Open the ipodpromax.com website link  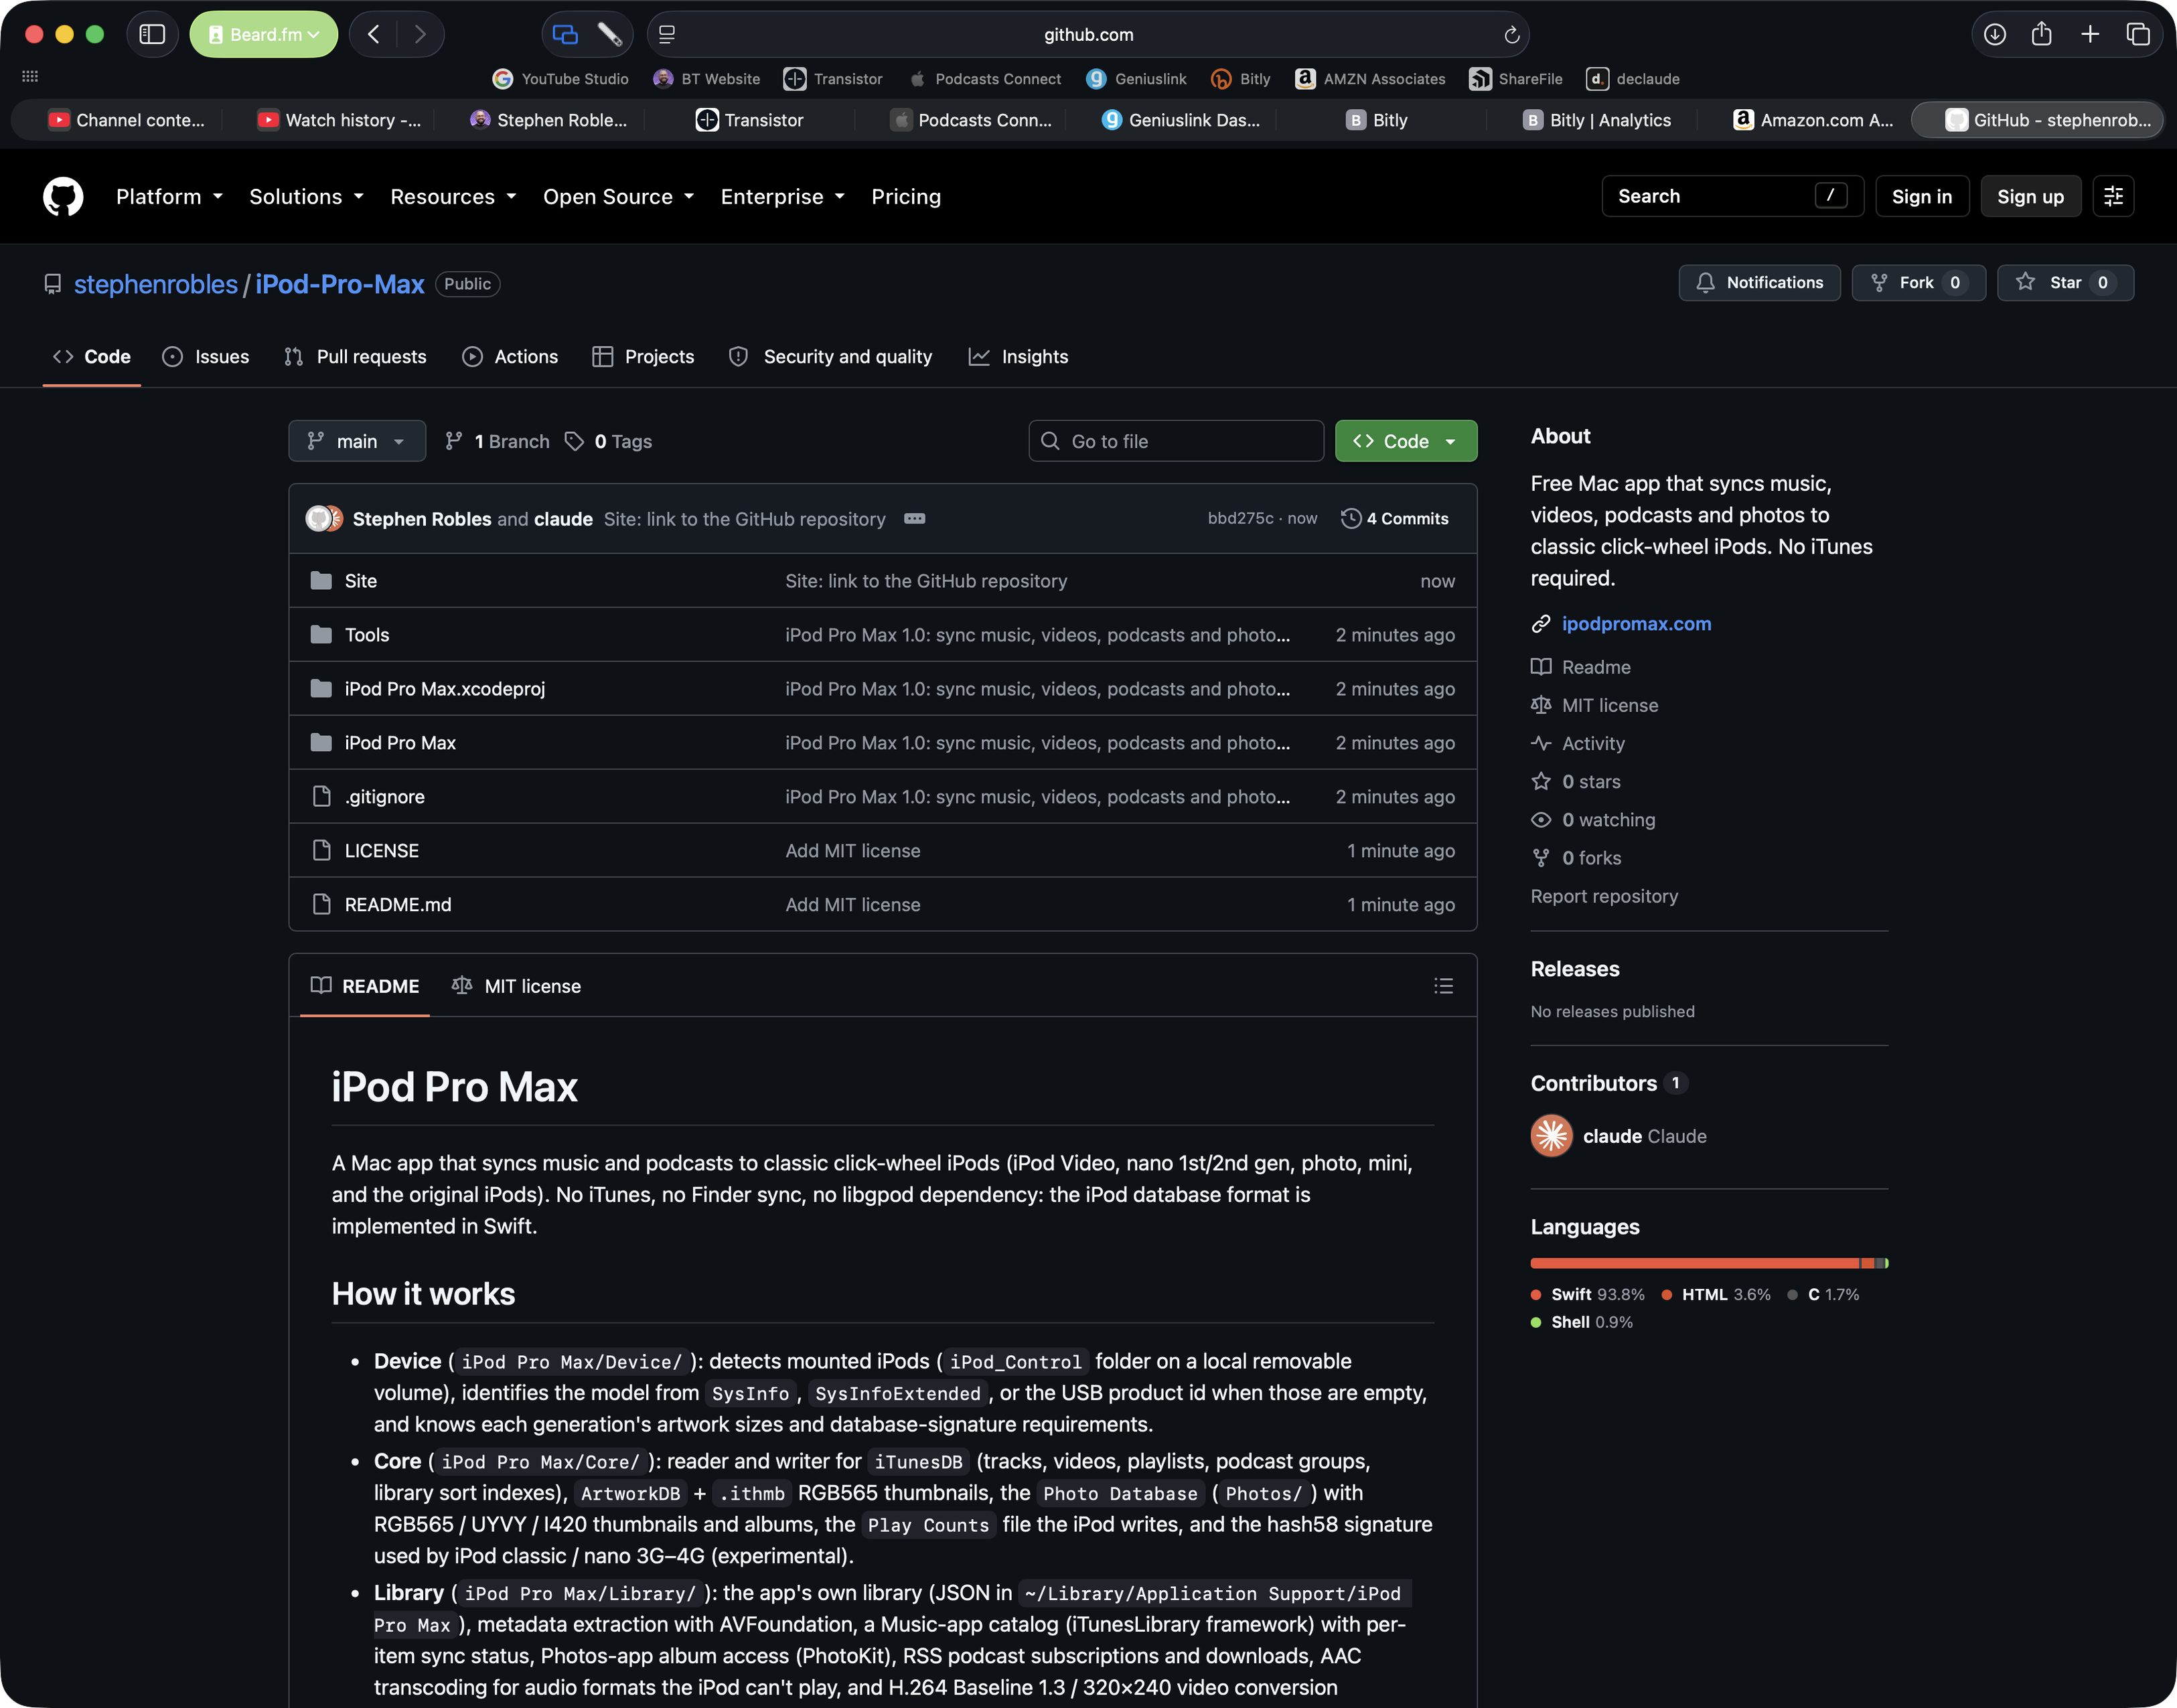point(1636,624)
